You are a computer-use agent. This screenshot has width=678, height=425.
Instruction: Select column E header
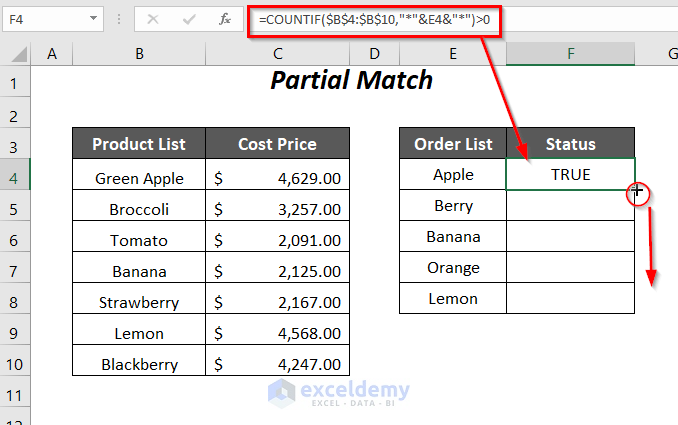(453, 54)
